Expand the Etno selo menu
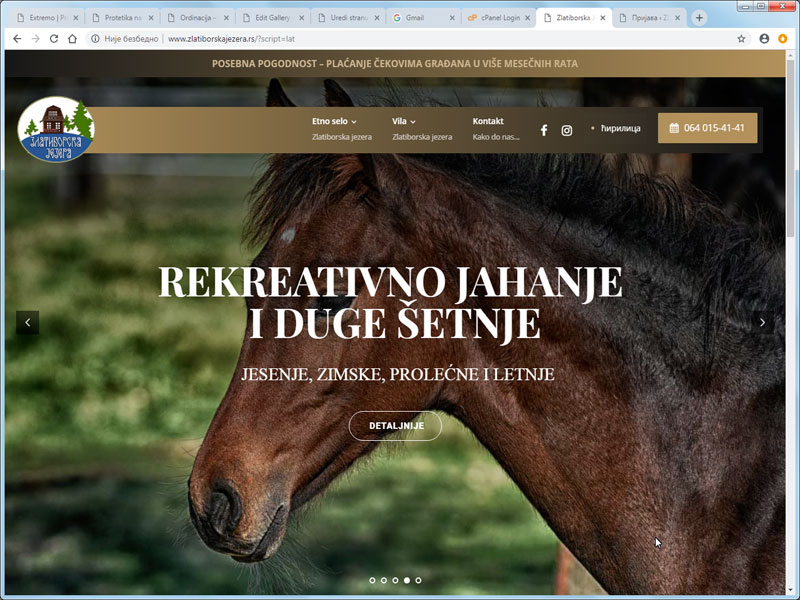 pyautogui.click(x=334, y=121)
